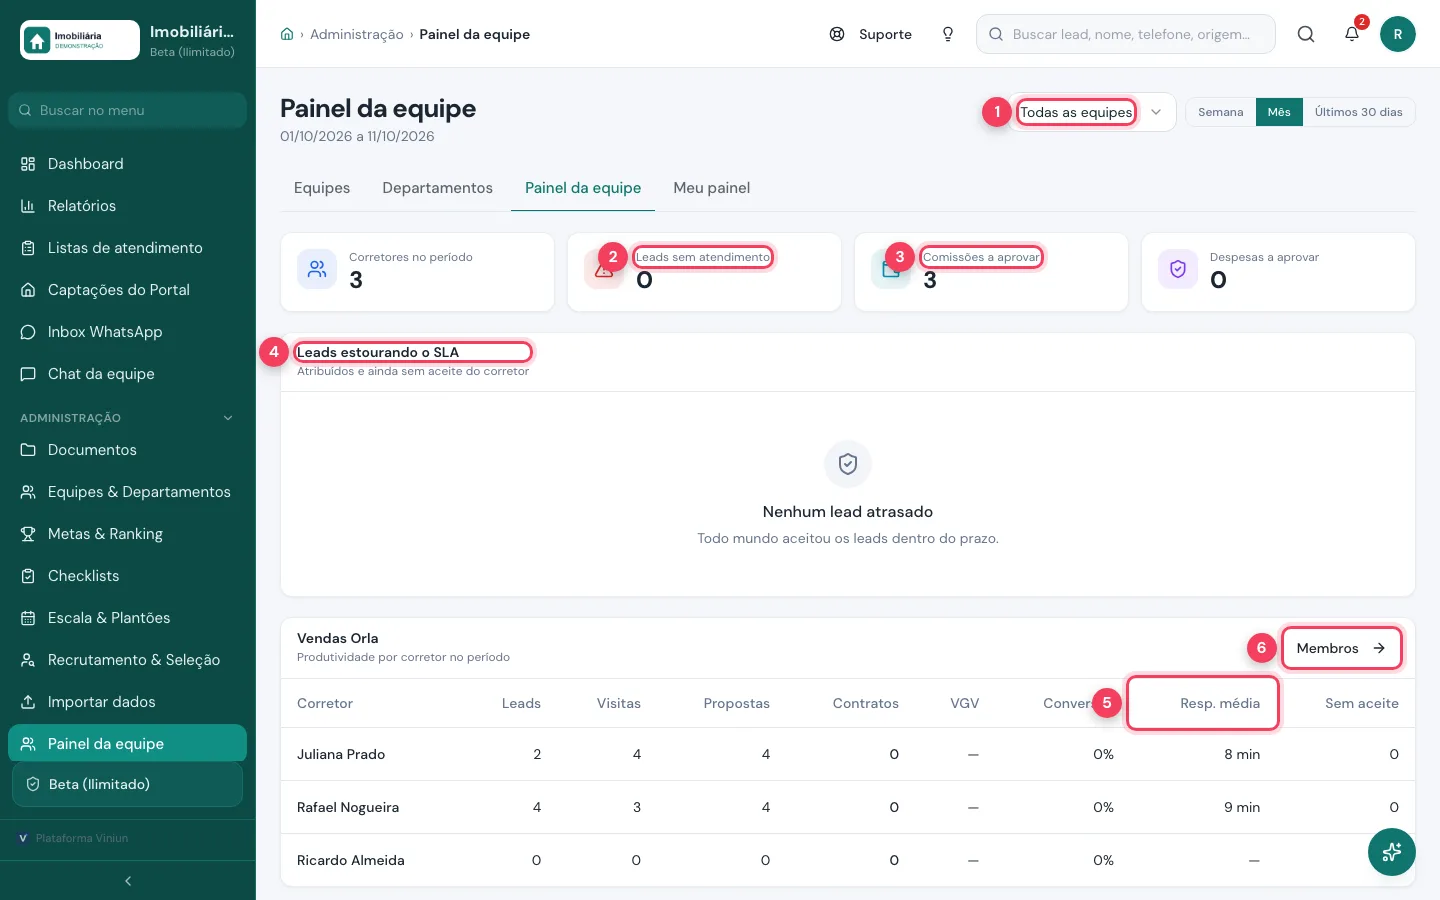Click the lightbulb tips icon
The height and width of the screenshot is (900, 1440).
pos(948,34)
